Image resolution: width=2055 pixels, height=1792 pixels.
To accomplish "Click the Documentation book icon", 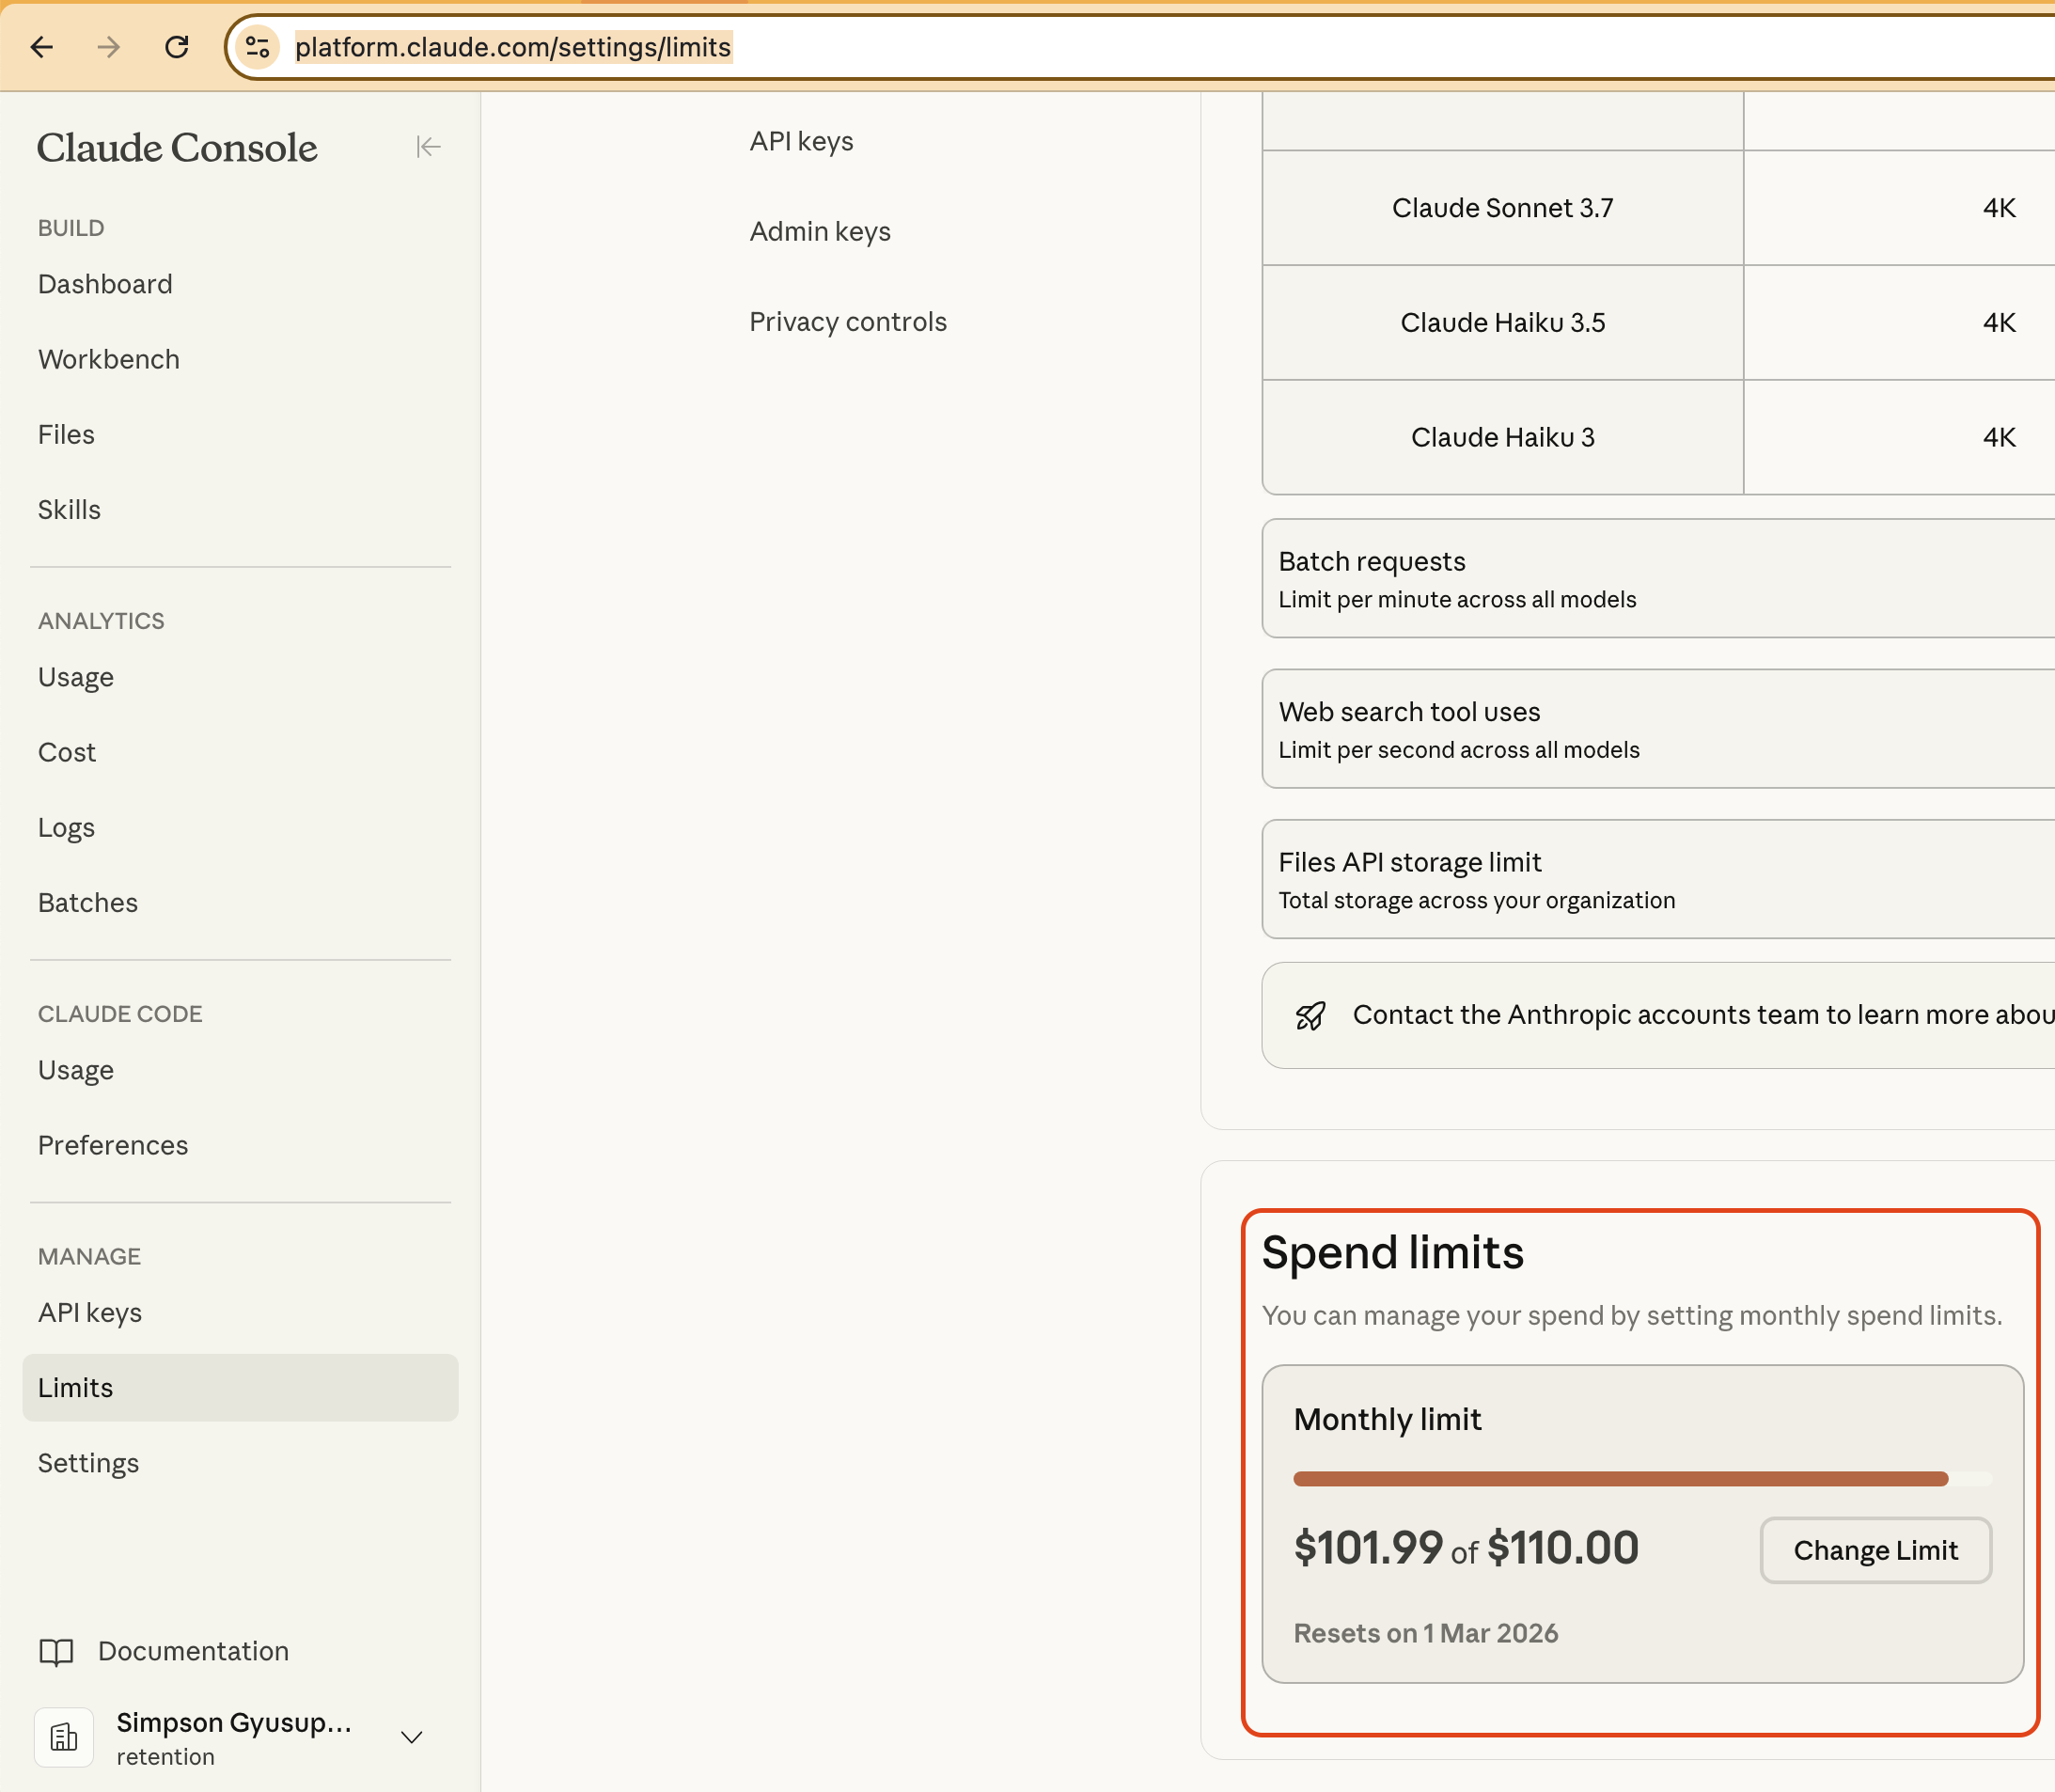I will (57, 1651).
